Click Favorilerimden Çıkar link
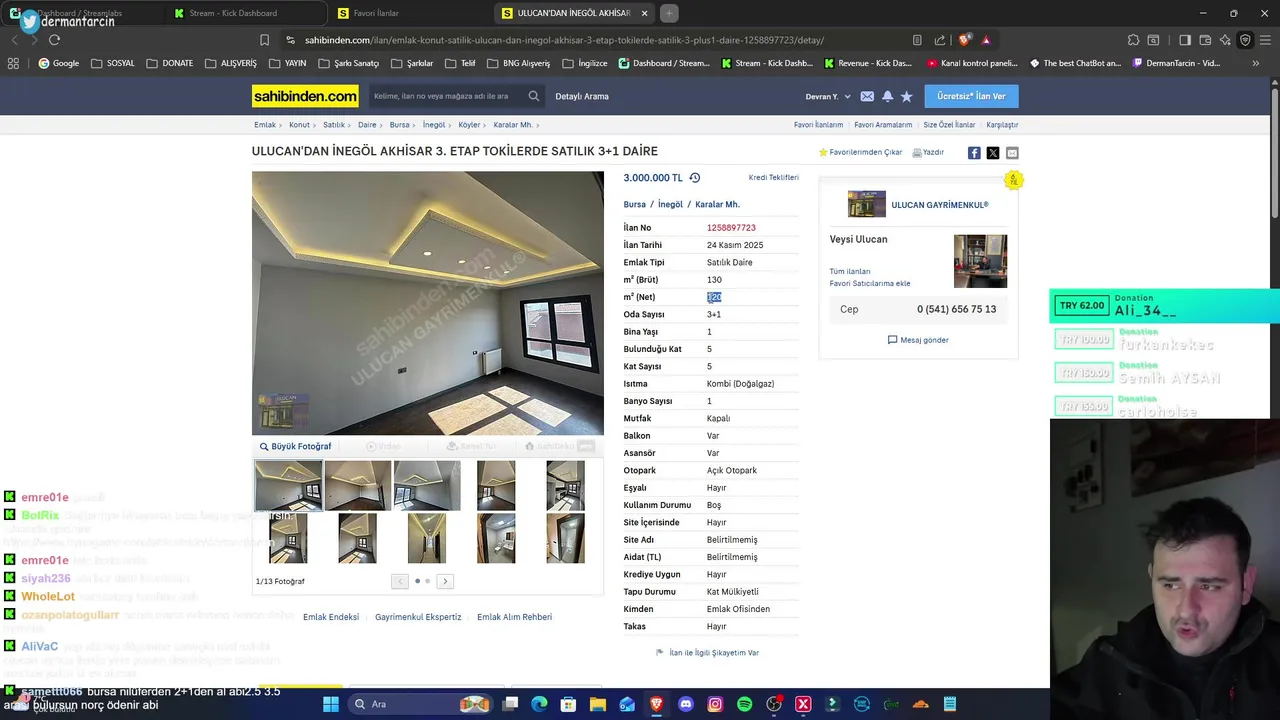 pyautogui.click(x=860, y=152)
